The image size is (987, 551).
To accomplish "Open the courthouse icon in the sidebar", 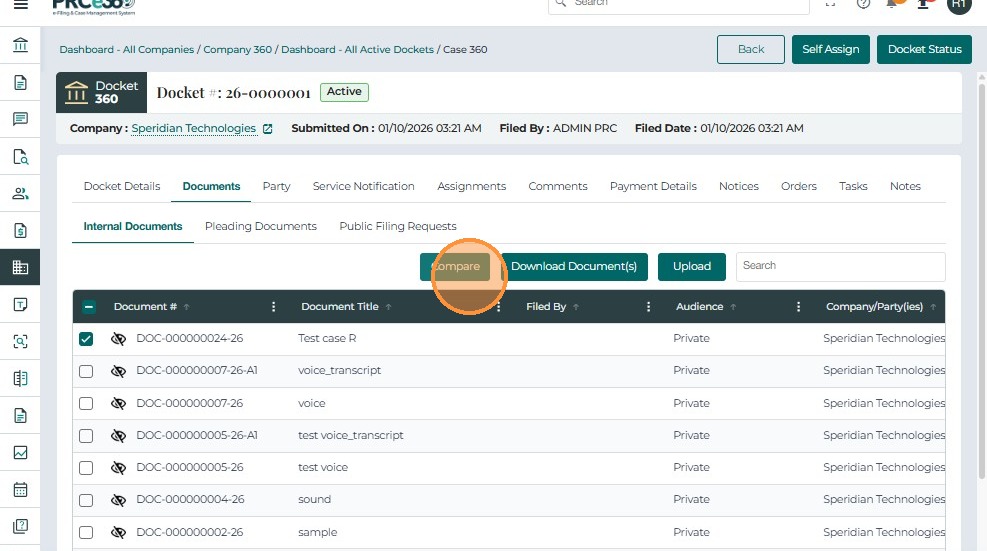I will (x=20, y=45).
